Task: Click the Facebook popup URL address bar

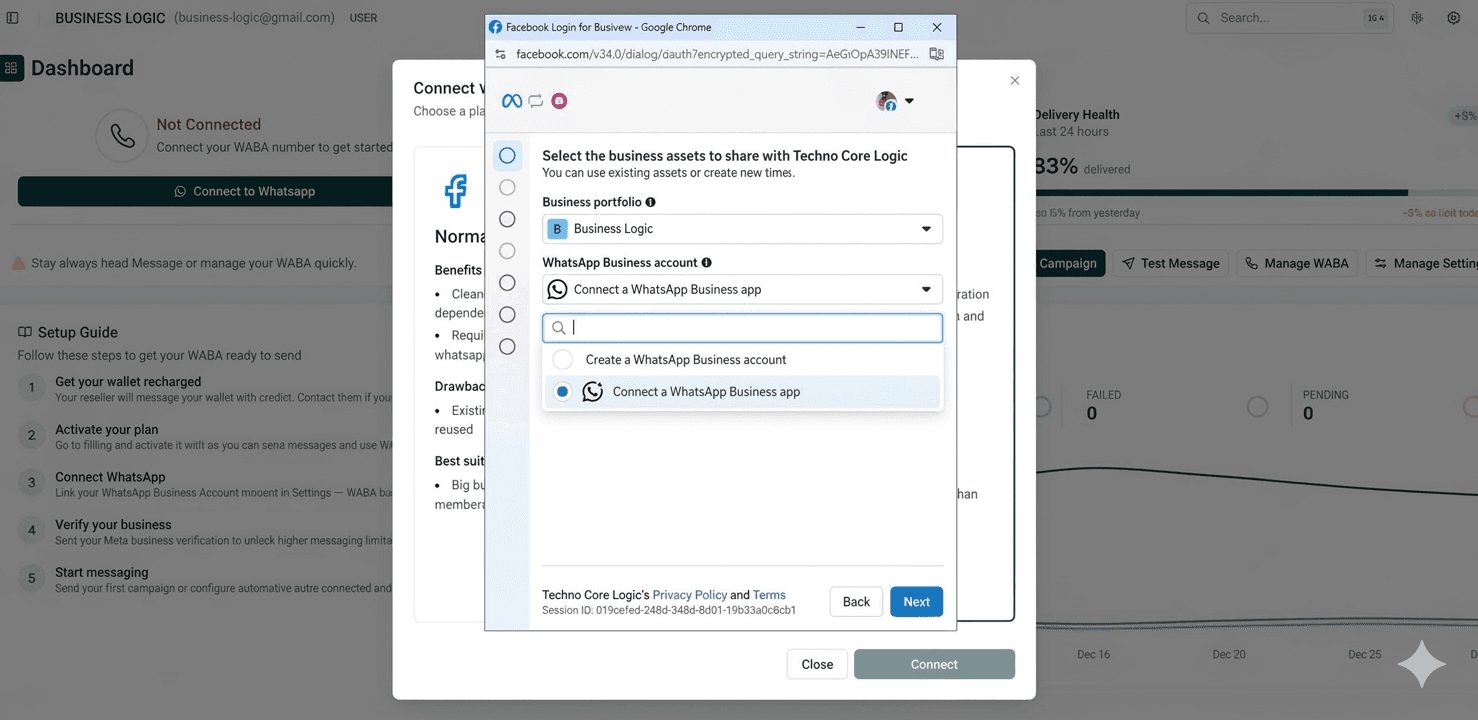Action: tap(718, 54)
